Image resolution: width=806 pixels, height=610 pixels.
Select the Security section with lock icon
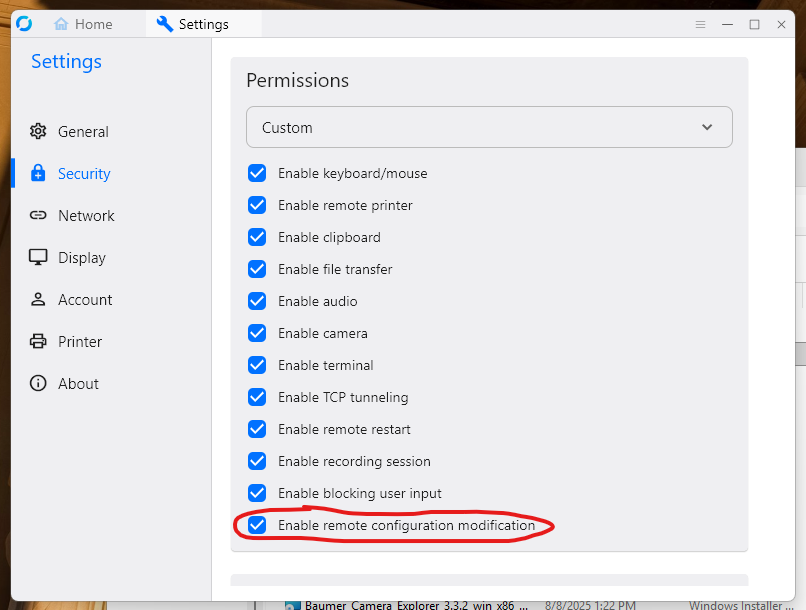point(84,173)
